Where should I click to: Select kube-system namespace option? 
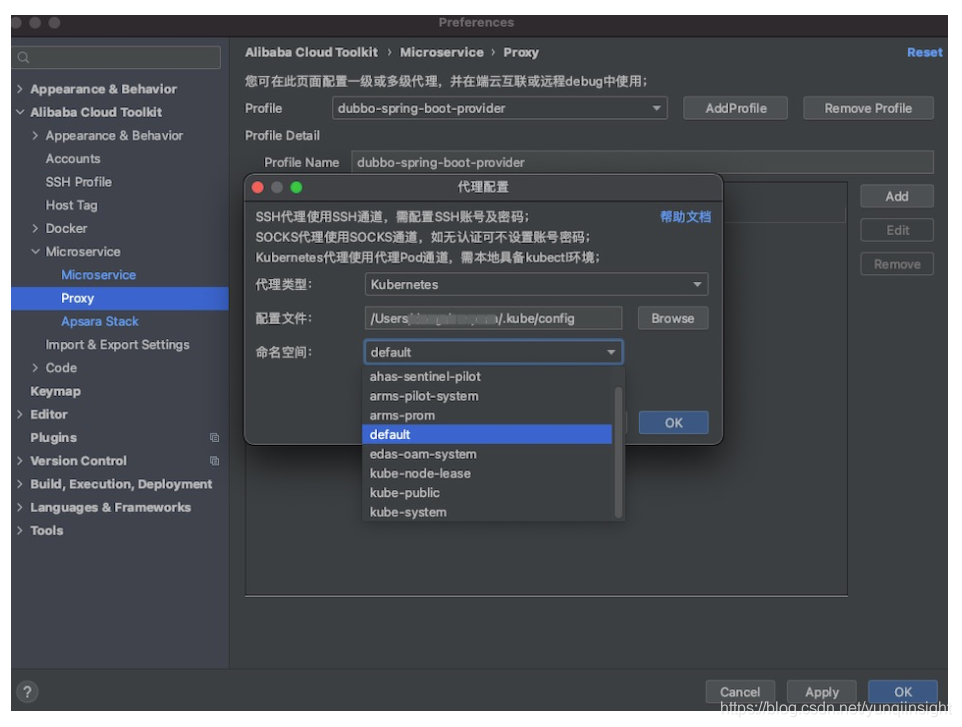(487, 512)
